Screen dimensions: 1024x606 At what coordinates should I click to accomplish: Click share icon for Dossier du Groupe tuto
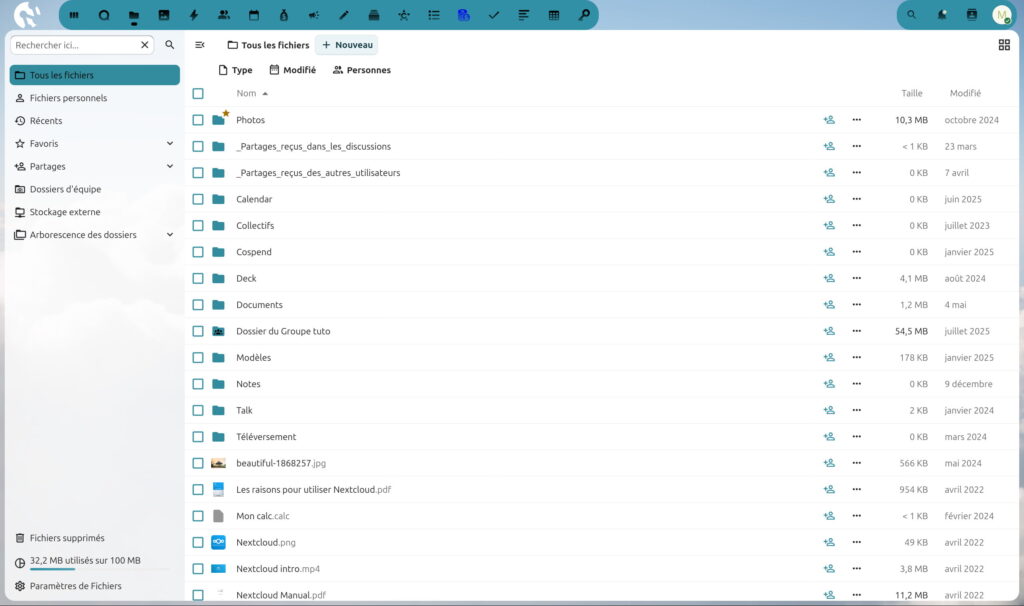click(829, 331)
